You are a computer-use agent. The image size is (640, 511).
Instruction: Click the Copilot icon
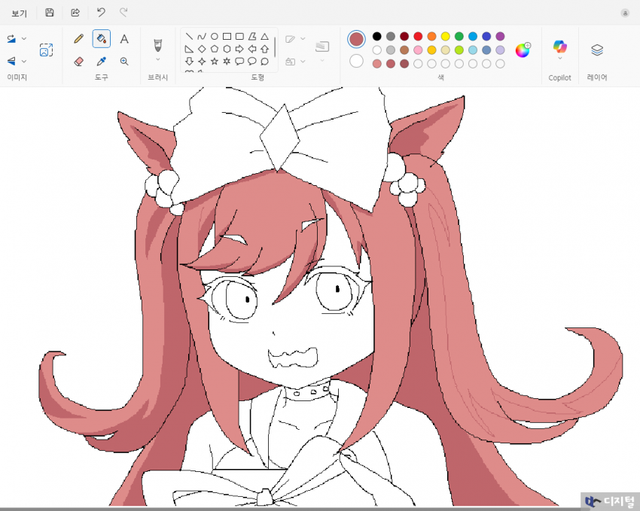pos(560,46)
